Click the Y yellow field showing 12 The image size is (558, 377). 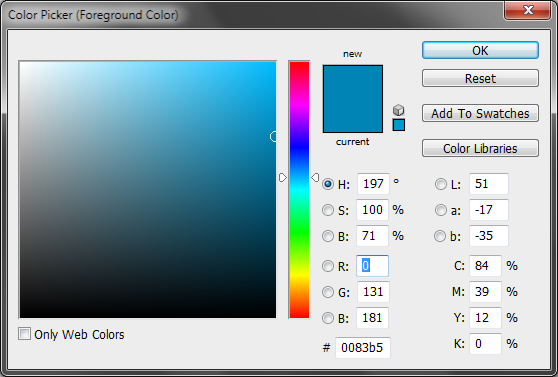pos(485,318)
